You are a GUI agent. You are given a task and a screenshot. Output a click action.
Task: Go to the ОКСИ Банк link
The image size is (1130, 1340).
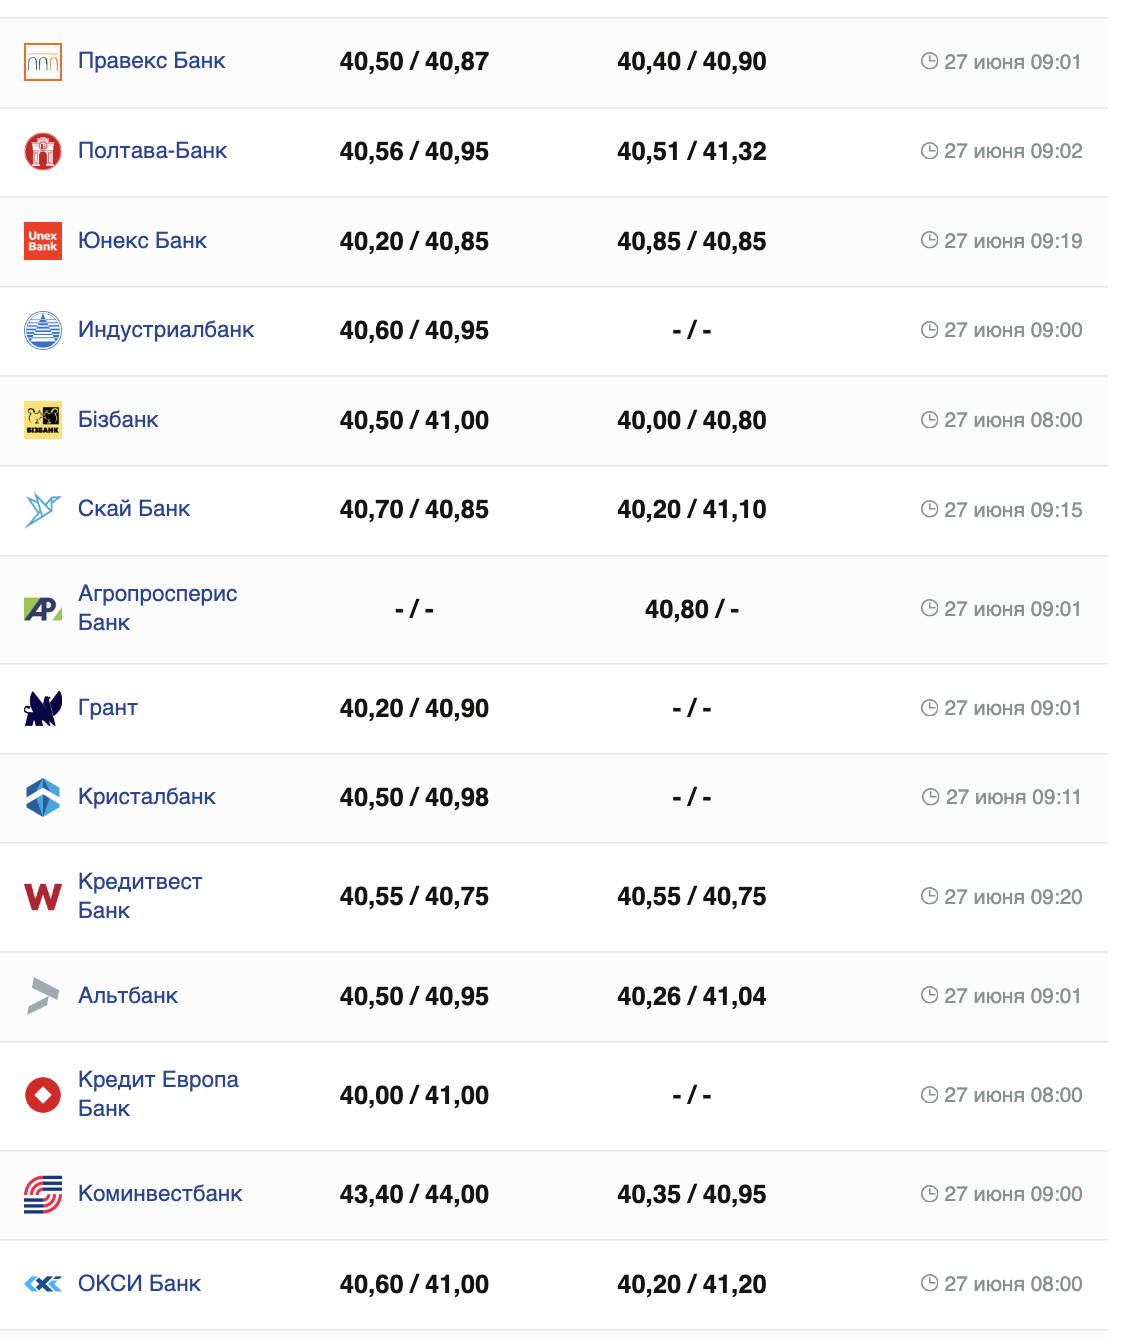[x=140, y=1284]
